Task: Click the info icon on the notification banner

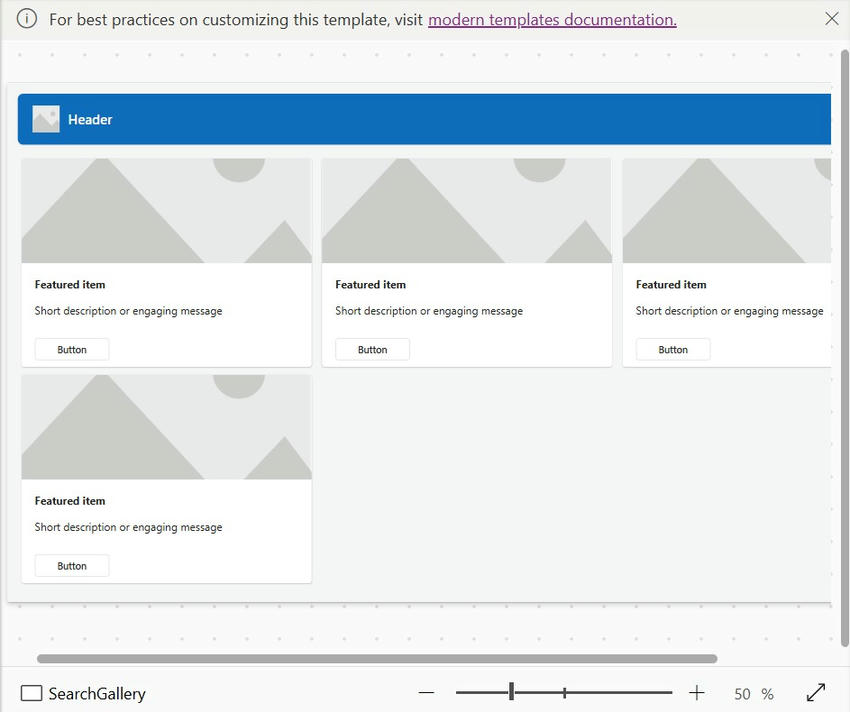Action: tap(26, 18)
